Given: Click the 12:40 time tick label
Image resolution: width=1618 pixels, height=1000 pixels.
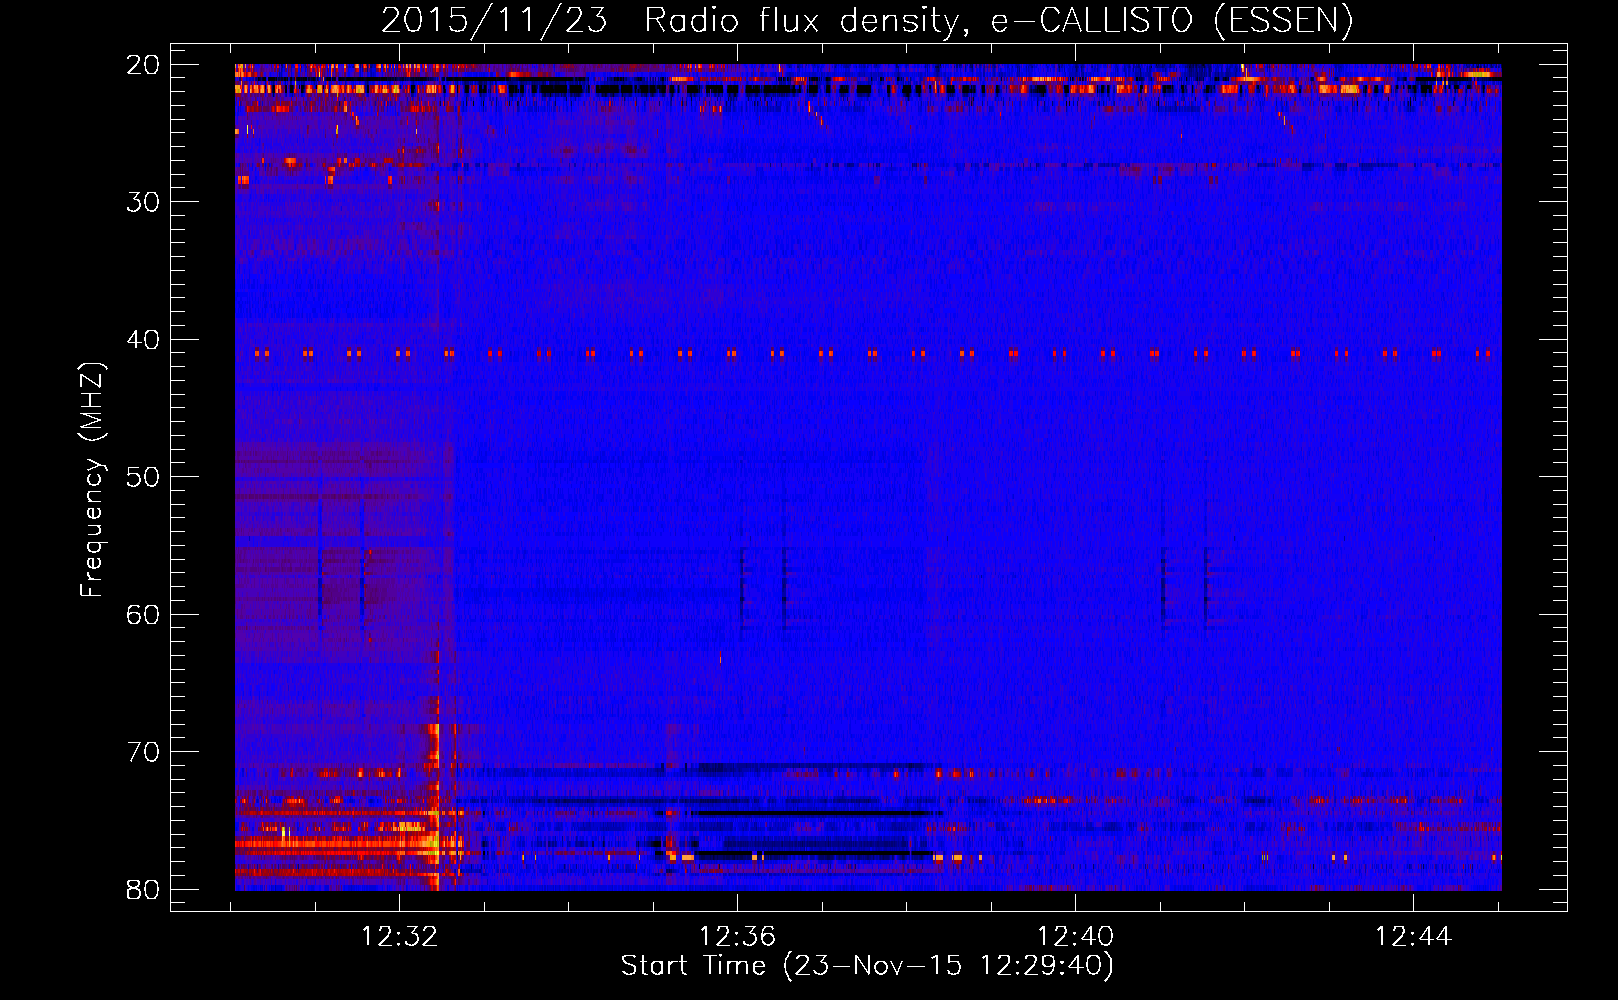Looking at the screenshot, I should pos(1075,937).
